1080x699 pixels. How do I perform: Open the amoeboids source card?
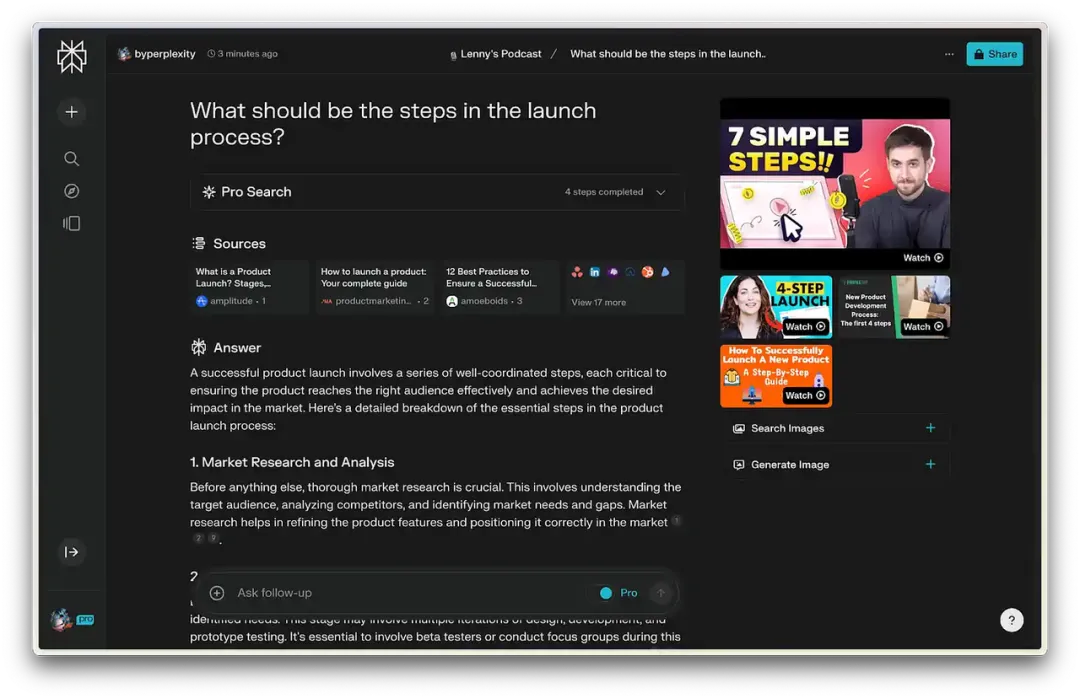[x=500, y=286]
